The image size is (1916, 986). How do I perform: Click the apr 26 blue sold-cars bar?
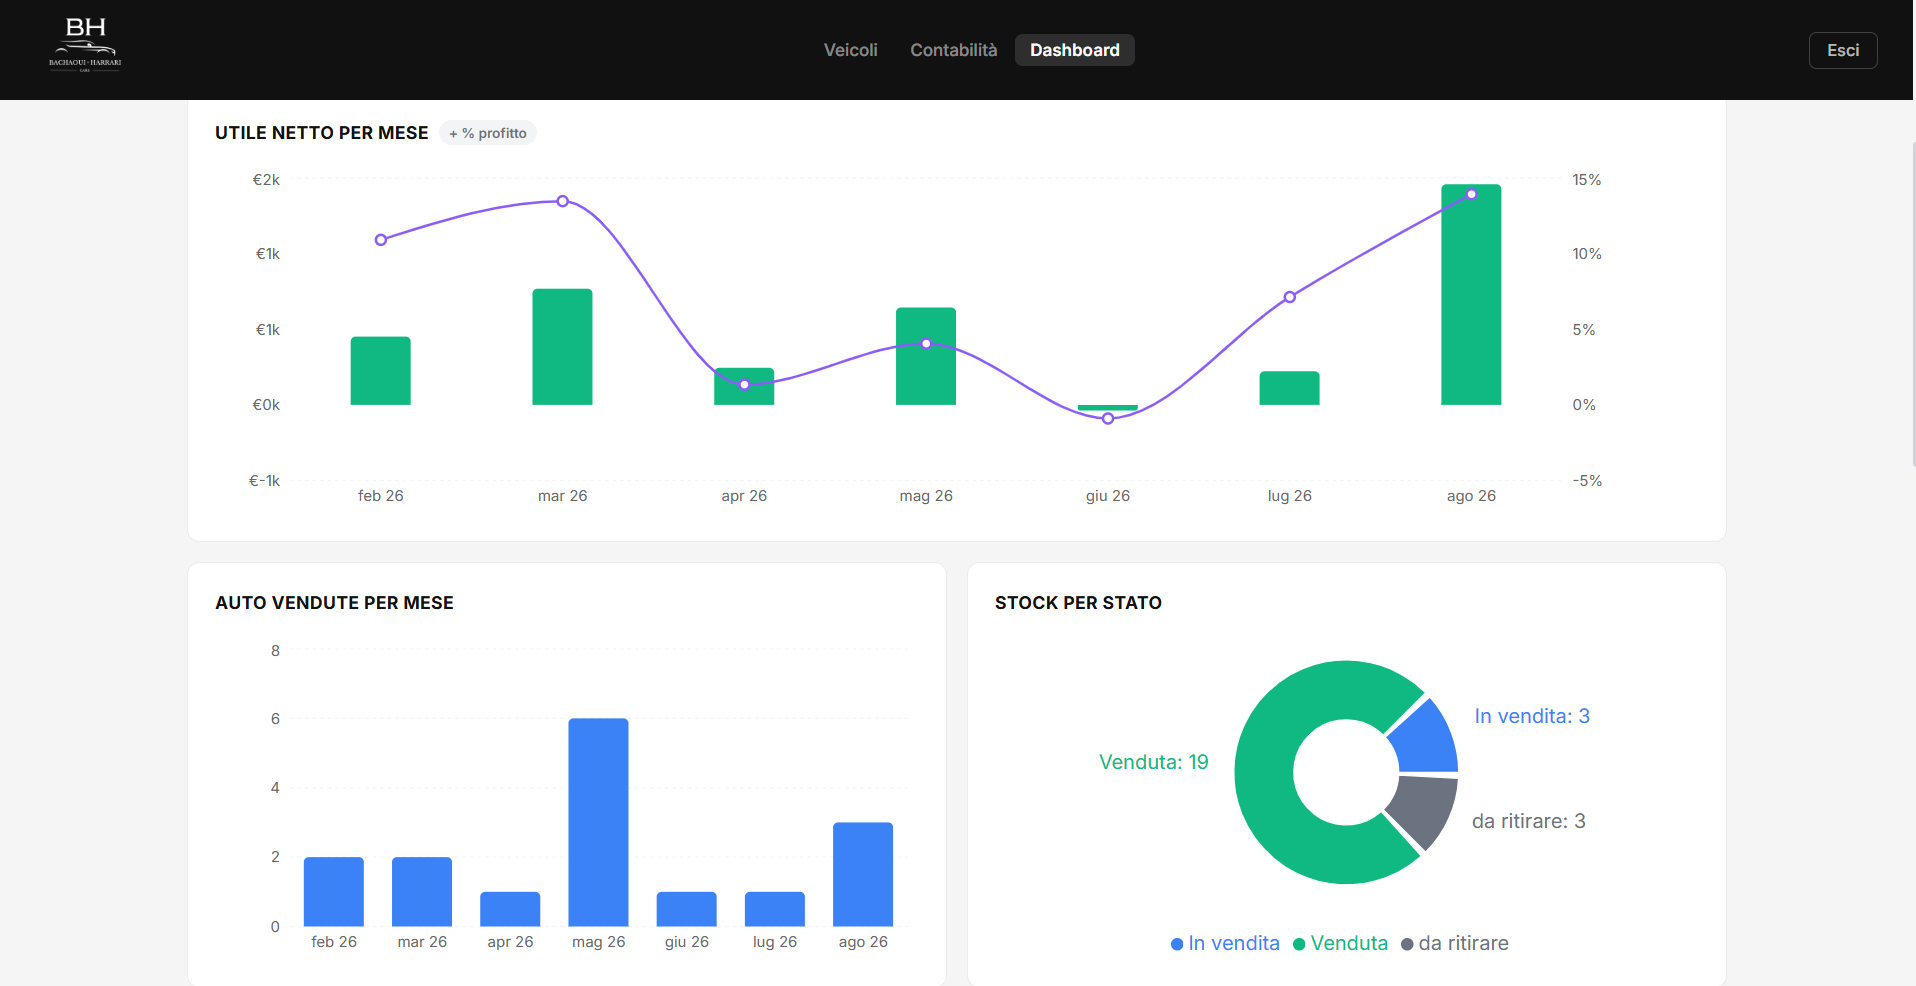pos(510,909)
